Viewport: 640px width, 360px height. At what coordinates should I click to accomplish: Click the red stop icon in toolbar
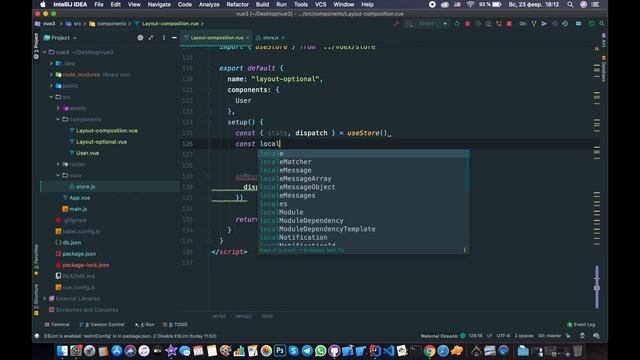[x=509, y=24]
